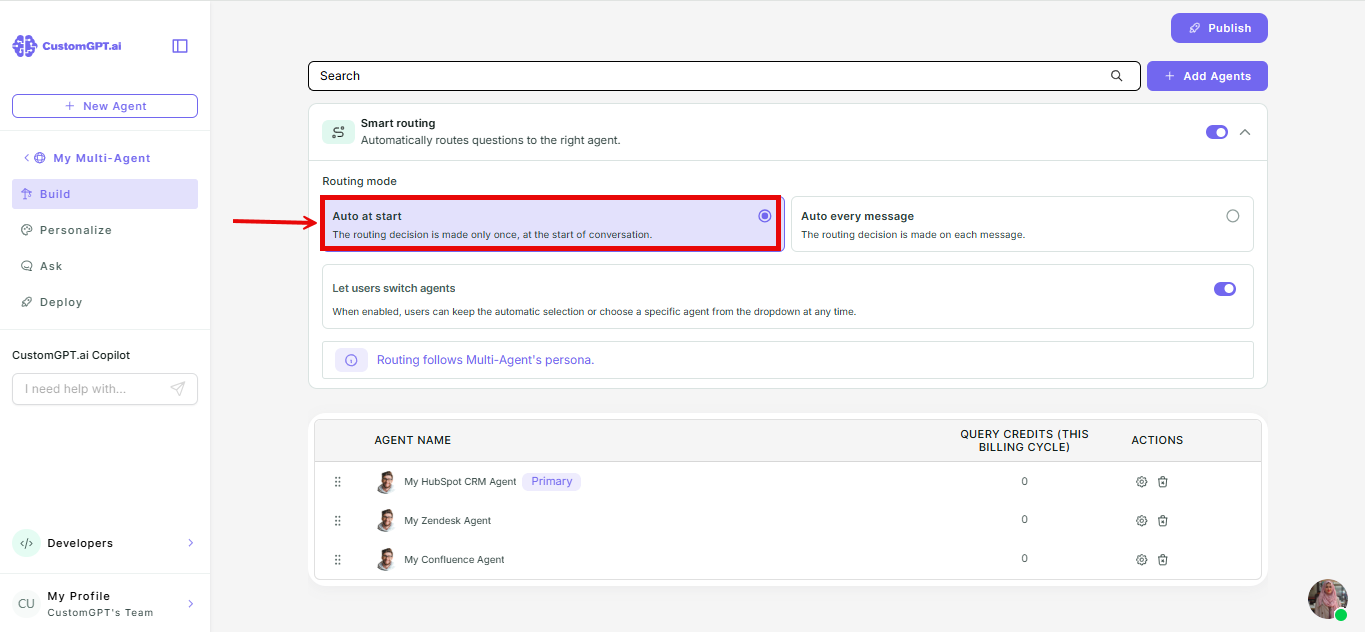1365x632 pixels.
Task: Click the Add Agents button
Action: pyautogui.click(x=1207, y=76)
